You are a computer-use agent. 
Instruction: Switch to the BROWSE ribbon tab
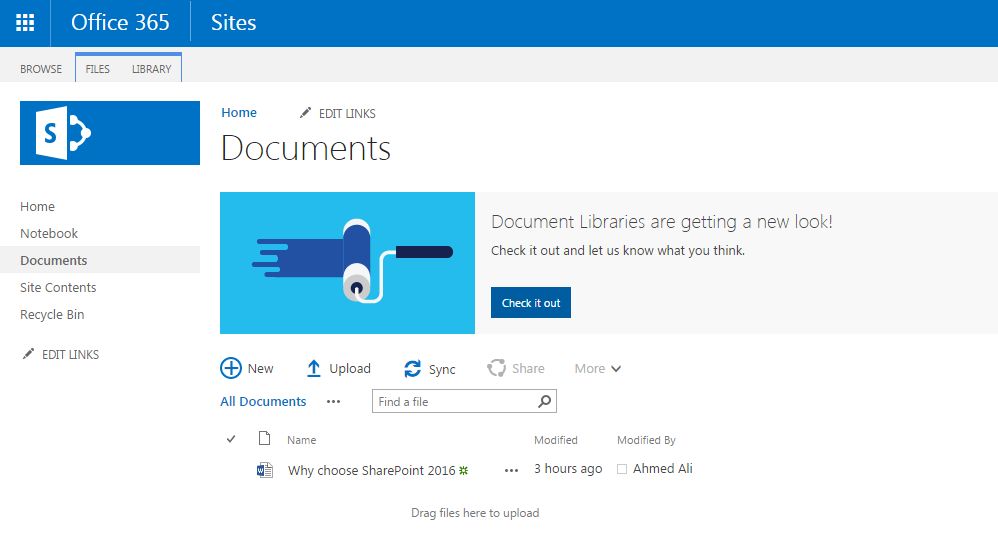[41, 69]
